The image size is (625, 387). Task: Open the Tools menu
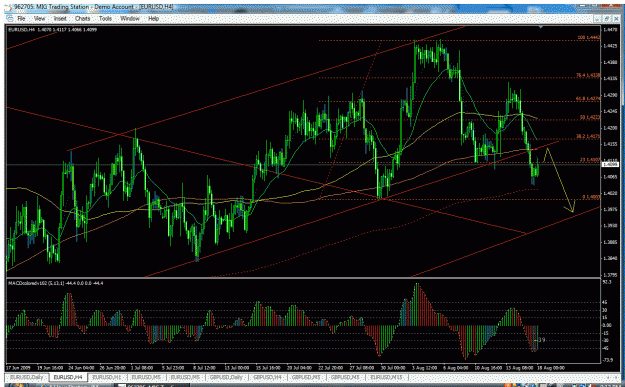(105, 19)
